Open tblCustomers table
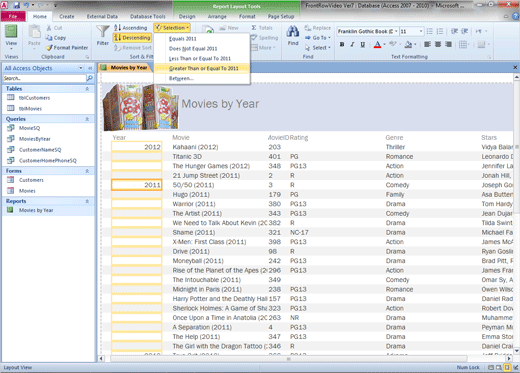This screenshot has width=520, height=373. click(34, 98)
